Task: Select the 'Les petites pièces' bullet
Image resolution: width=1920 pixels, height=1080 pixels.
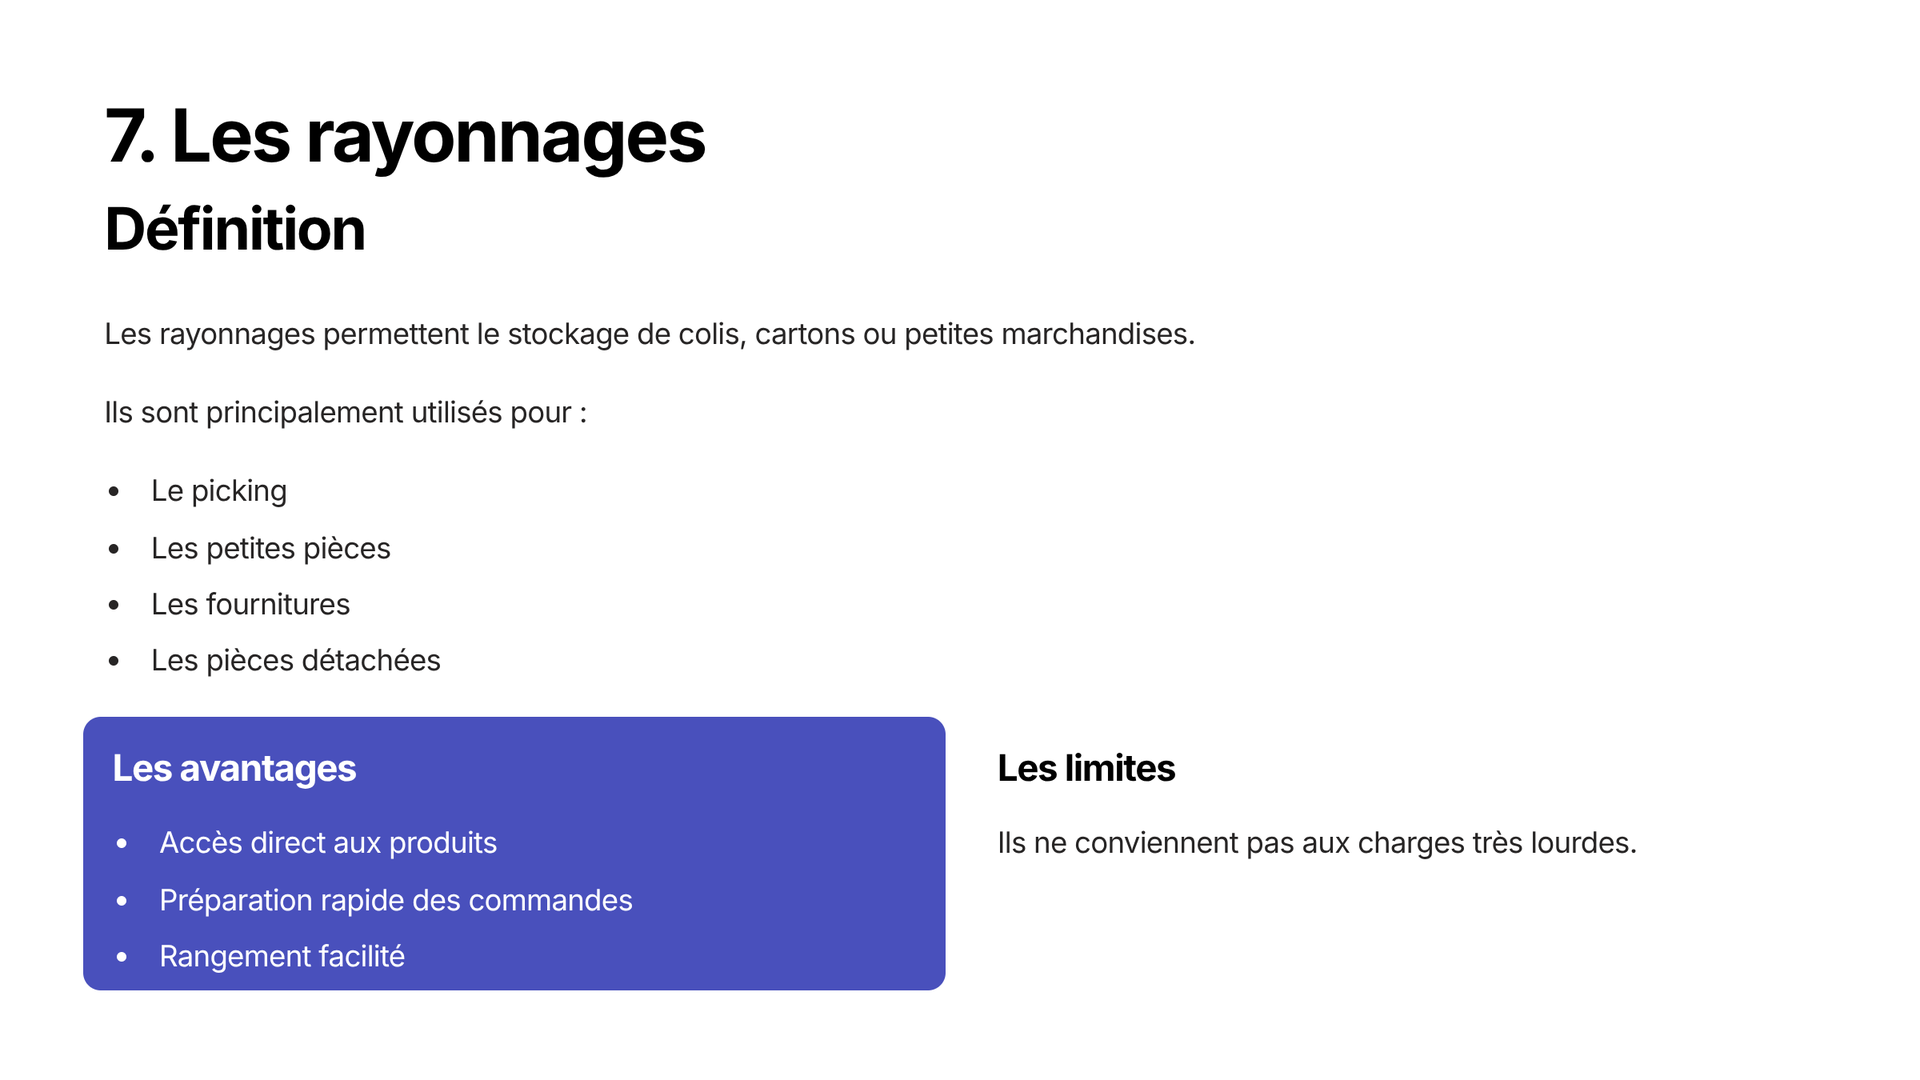Action: click(x=271, y=548)
